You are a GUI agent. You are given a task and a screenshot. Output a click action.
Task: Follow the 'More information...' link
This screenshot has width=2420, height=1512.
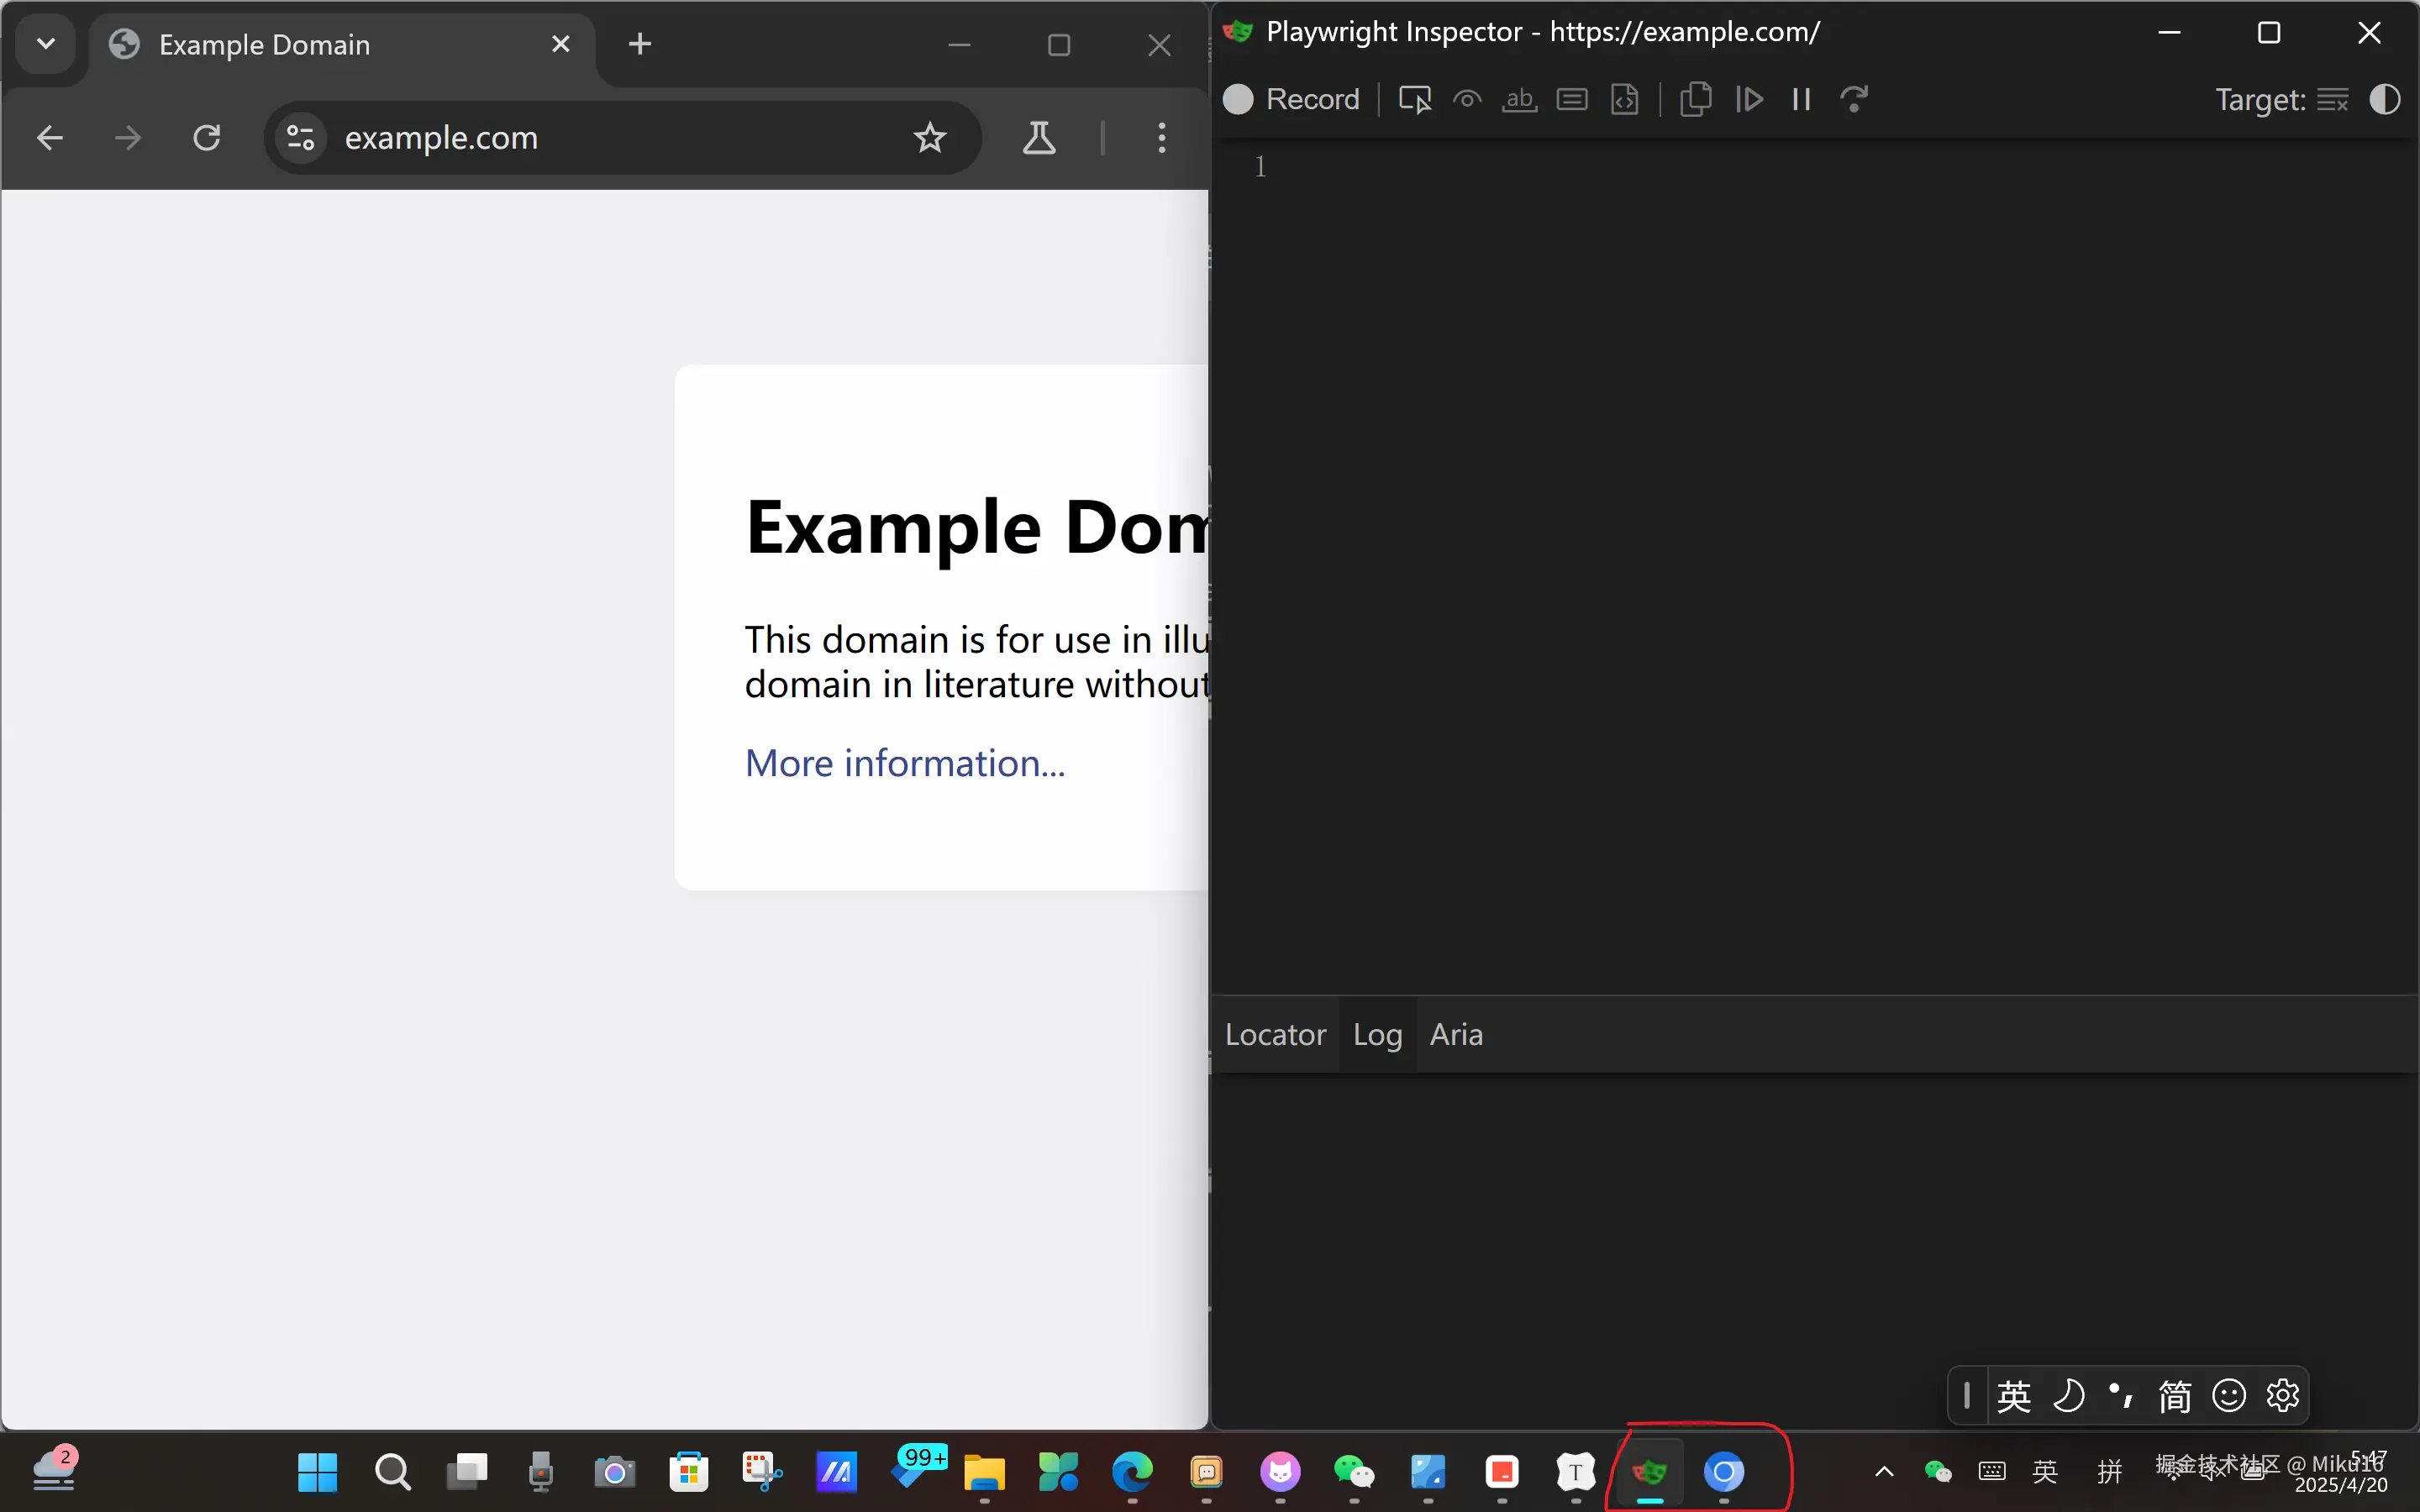(x=905, y=763)
